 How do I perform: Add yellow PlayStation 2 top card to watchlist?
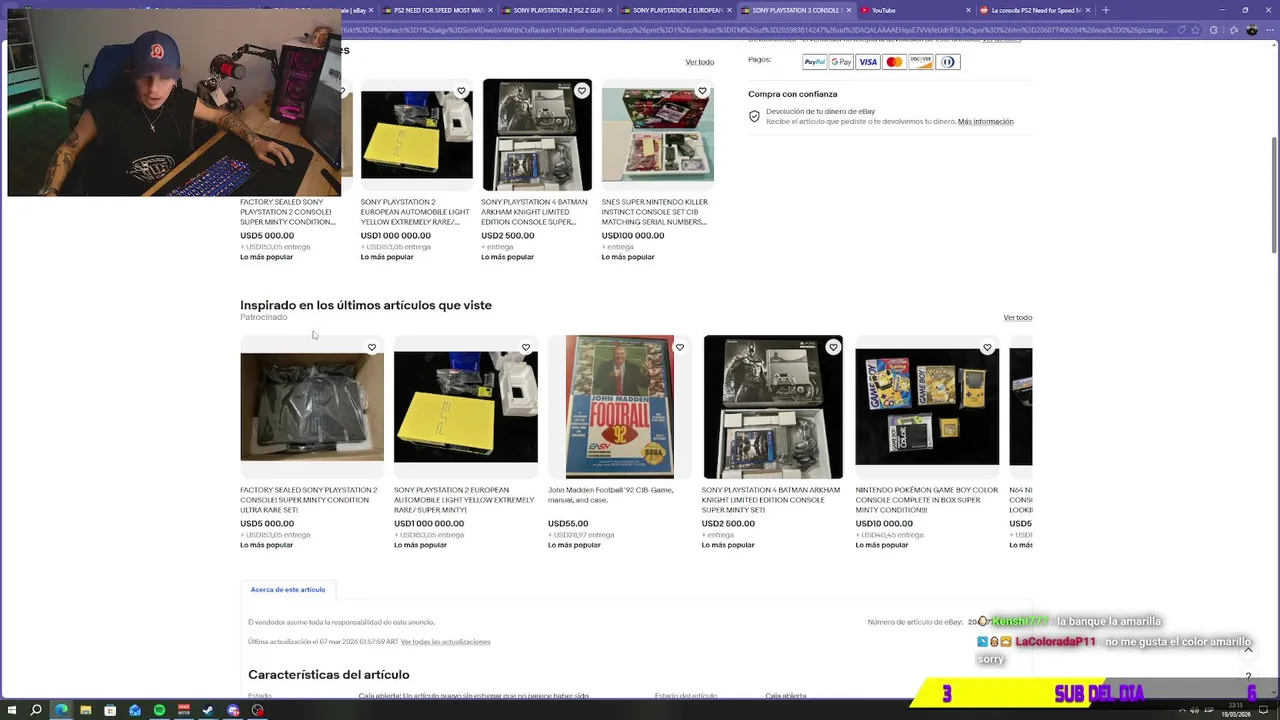(x=461, y=91)
